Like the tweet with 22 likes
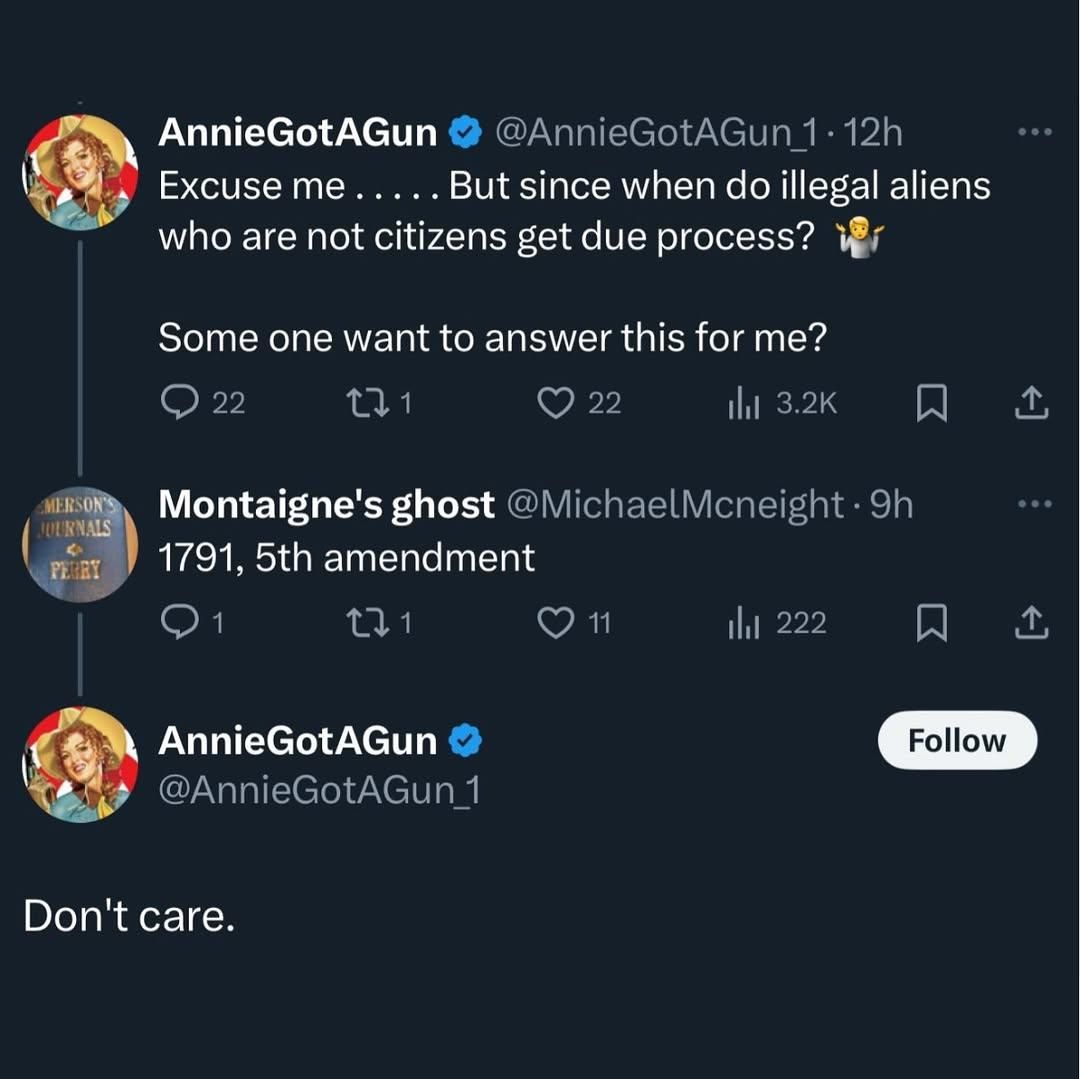This screenshot has width=1080, height=1079. [553, 403]
